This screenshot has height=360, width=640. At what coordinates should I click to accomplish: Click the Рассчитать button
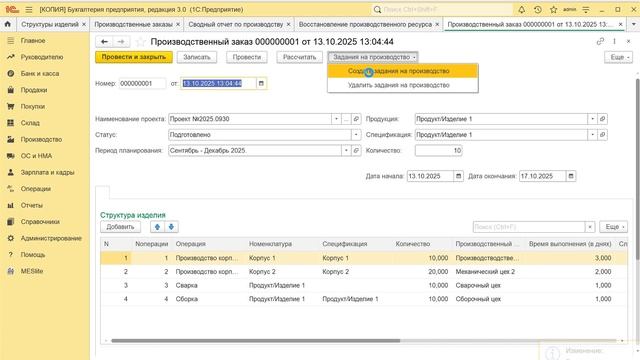click(299, 57)
